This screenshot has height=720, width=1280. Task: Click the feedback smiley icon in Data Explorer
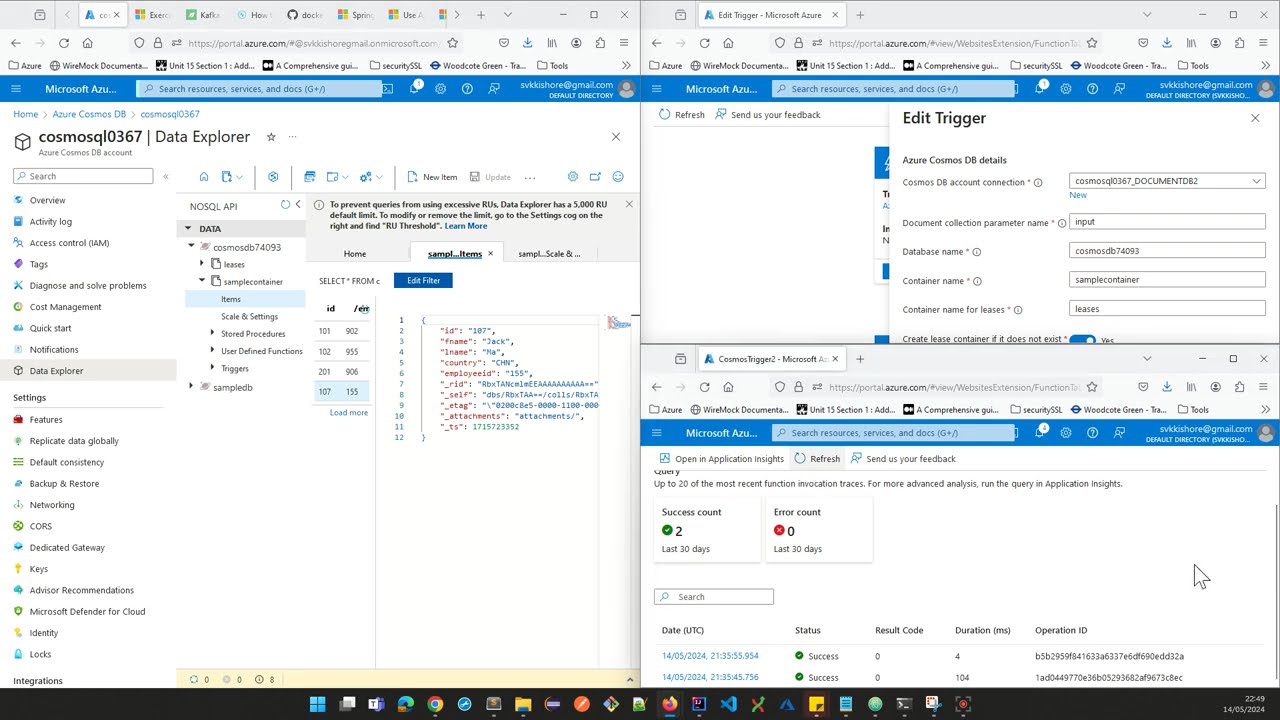coord(618,177)
